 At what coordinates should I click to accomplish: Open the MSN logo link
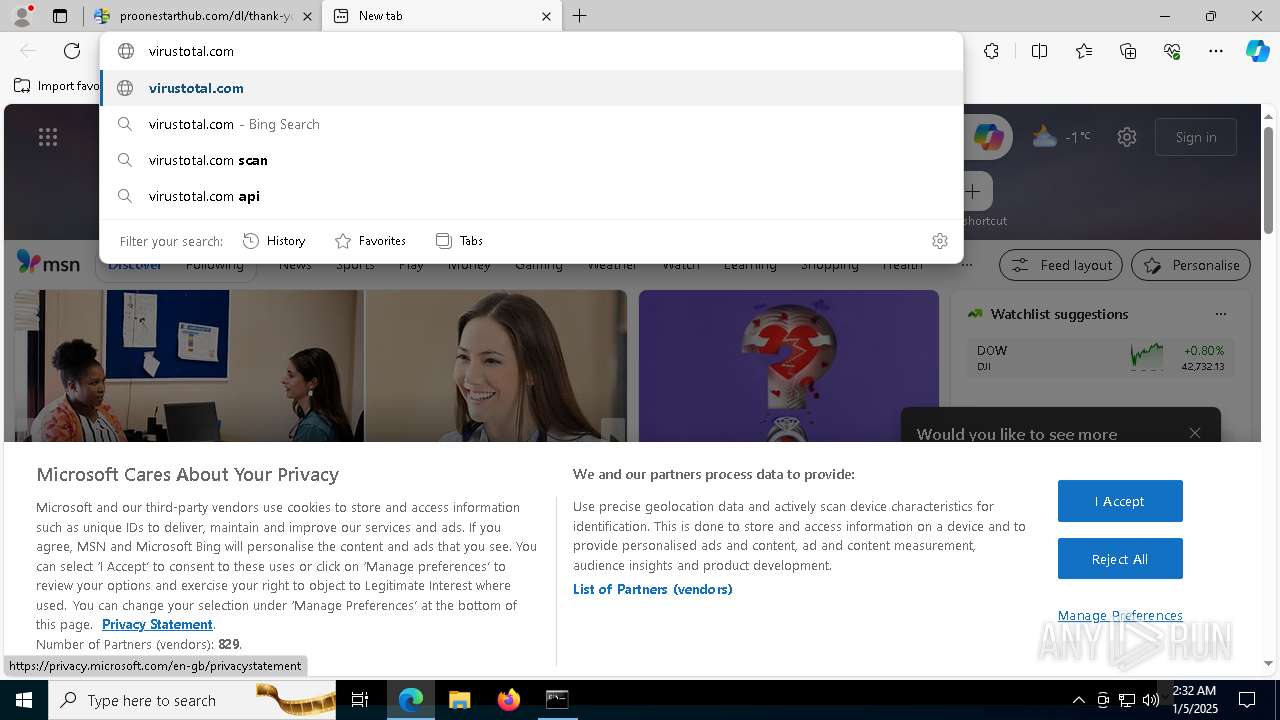click(48, 263)
